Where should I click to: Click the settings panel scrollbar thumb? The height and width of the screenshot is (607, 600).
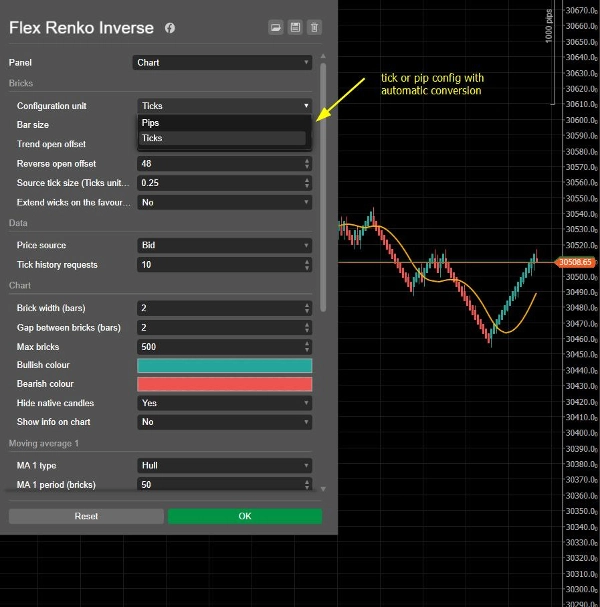point(323,187)
